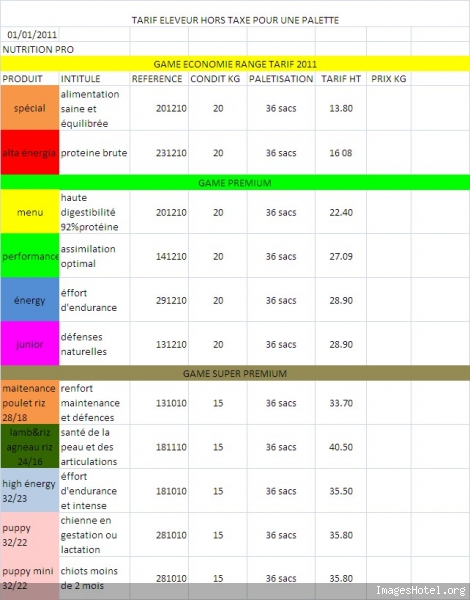This screenshot has height=600, width=470.
Task: Click the 40.50 tarif value
Action: [341, 447]
